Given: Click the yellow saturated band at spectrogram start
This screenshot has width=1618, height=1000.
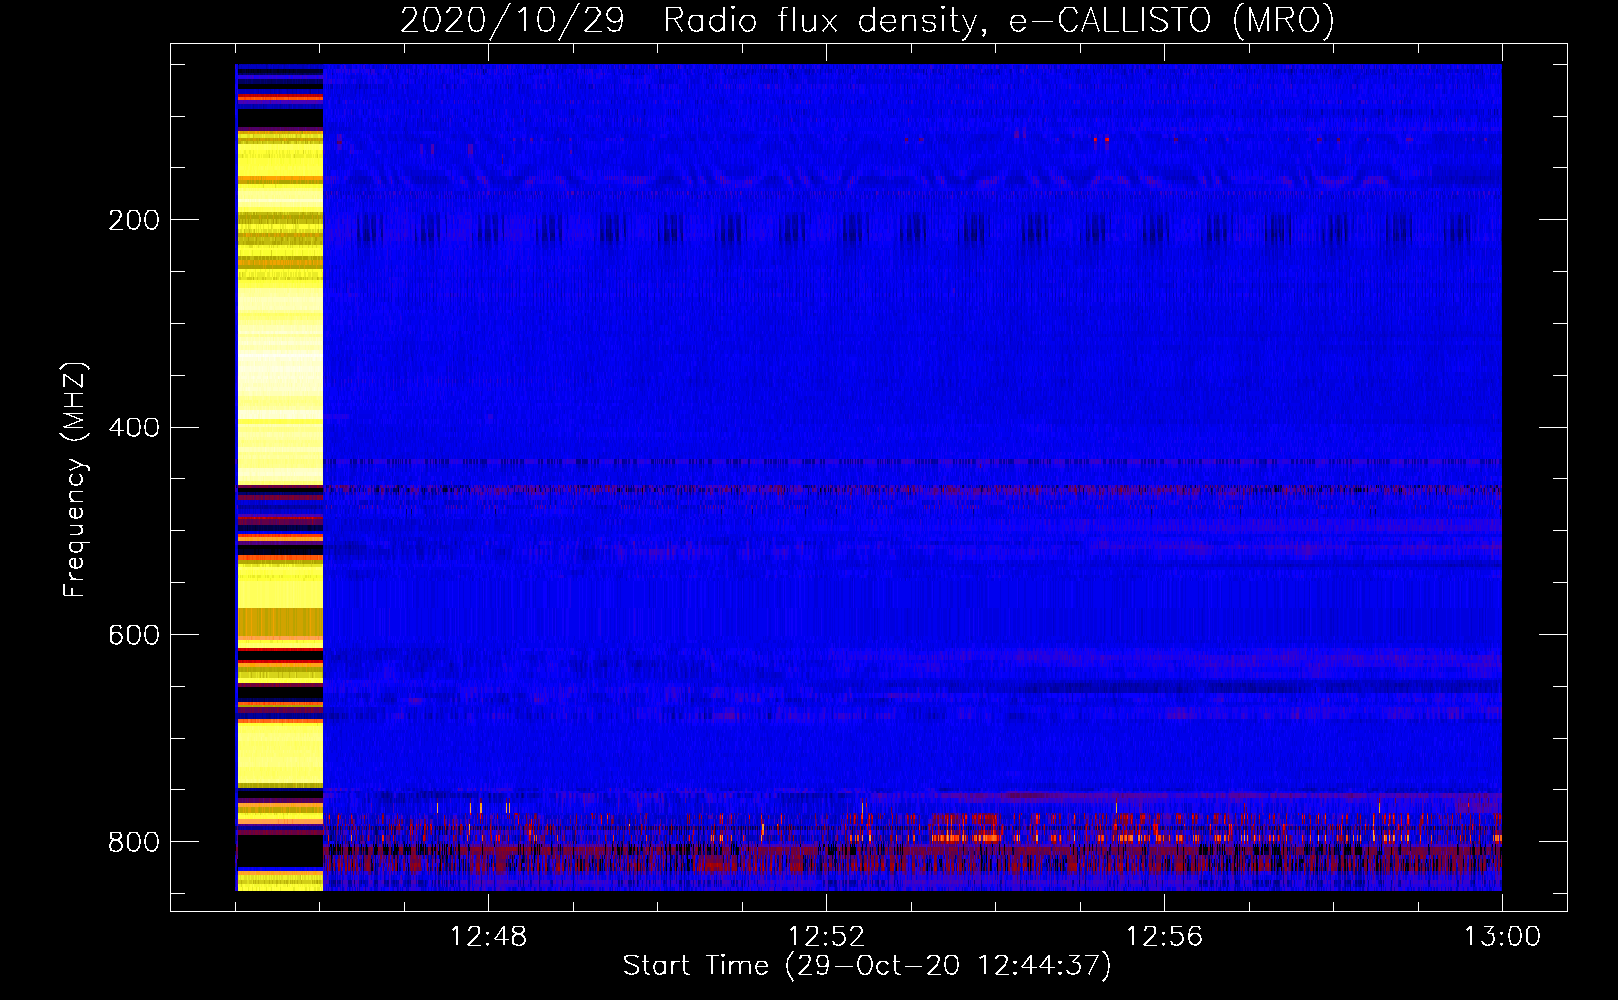Looking at the screenshot, I should coord(280,477).
